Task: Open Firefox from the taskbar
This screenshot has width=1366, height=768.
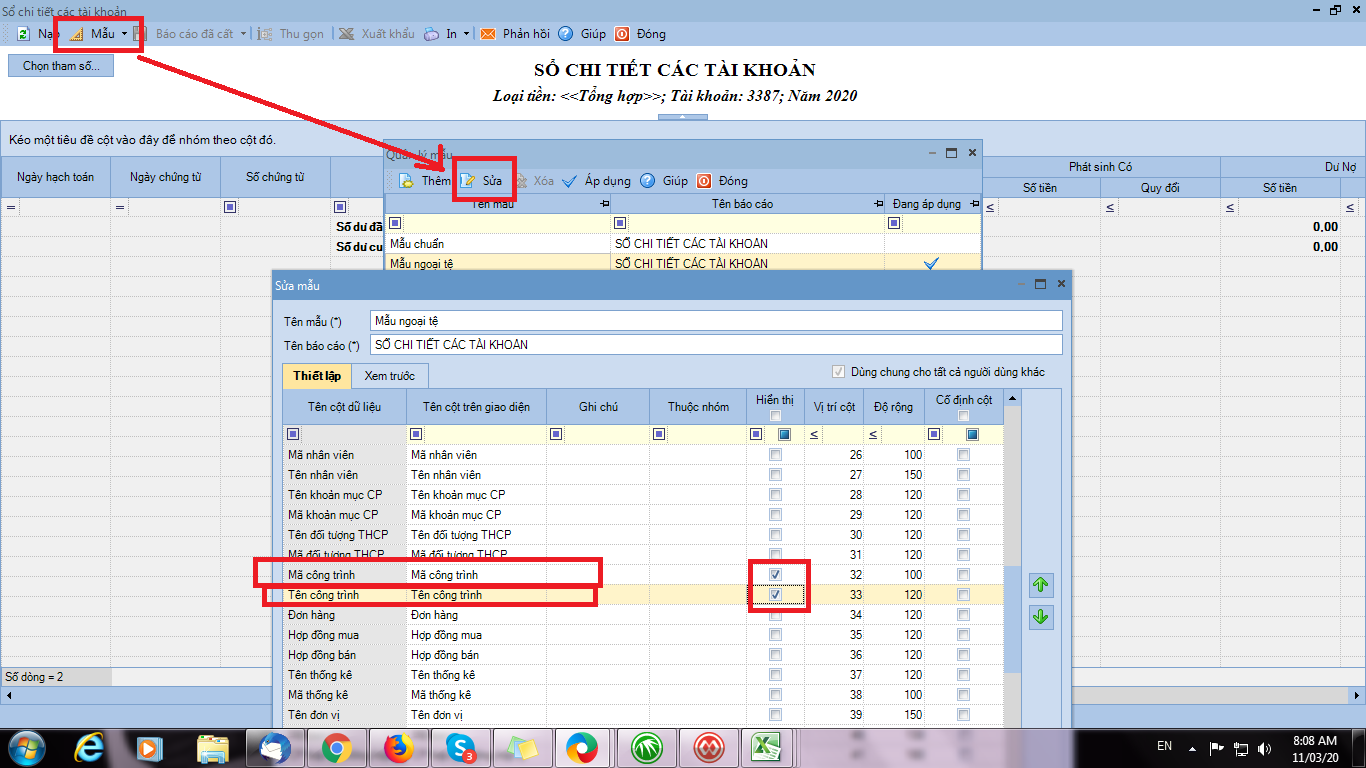Action: (397, 747)
